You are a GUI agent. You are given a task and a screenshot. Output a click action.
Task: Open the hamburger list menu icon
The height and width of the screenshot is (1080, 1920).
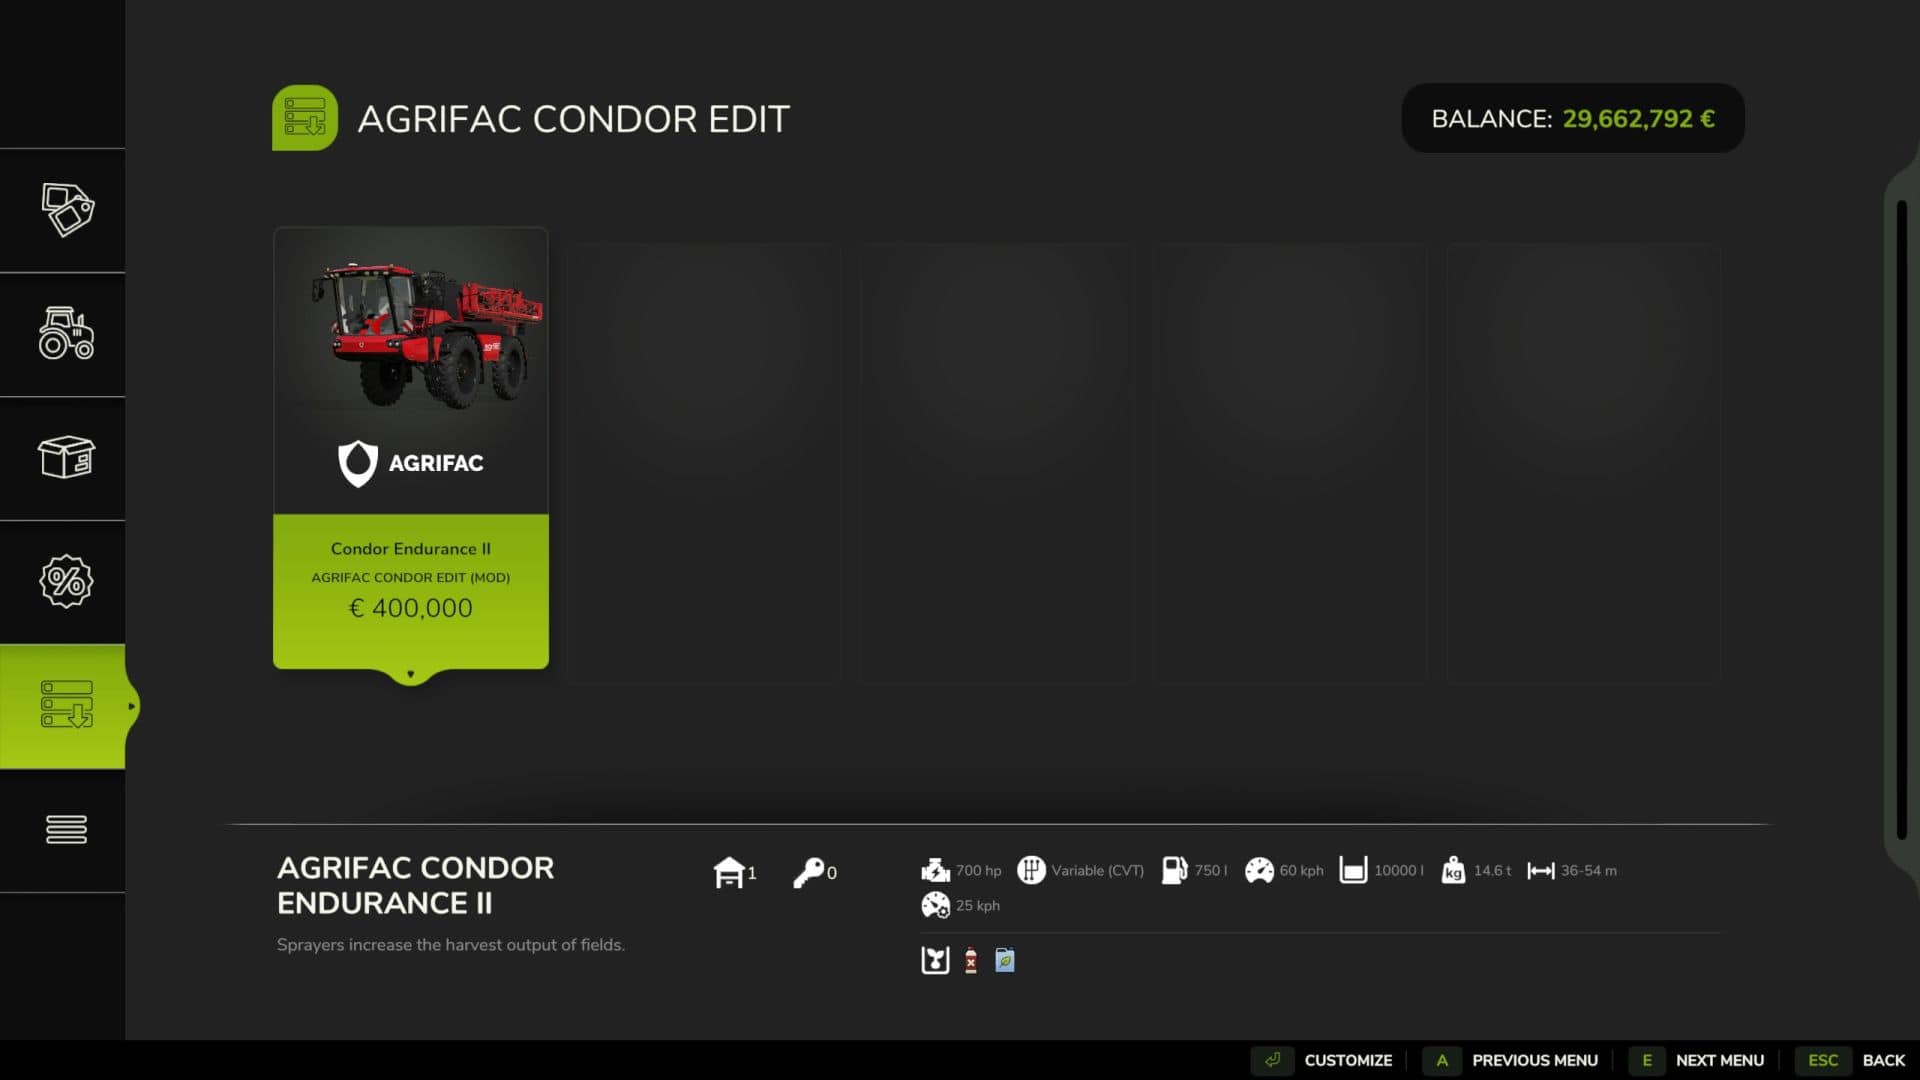66,829
